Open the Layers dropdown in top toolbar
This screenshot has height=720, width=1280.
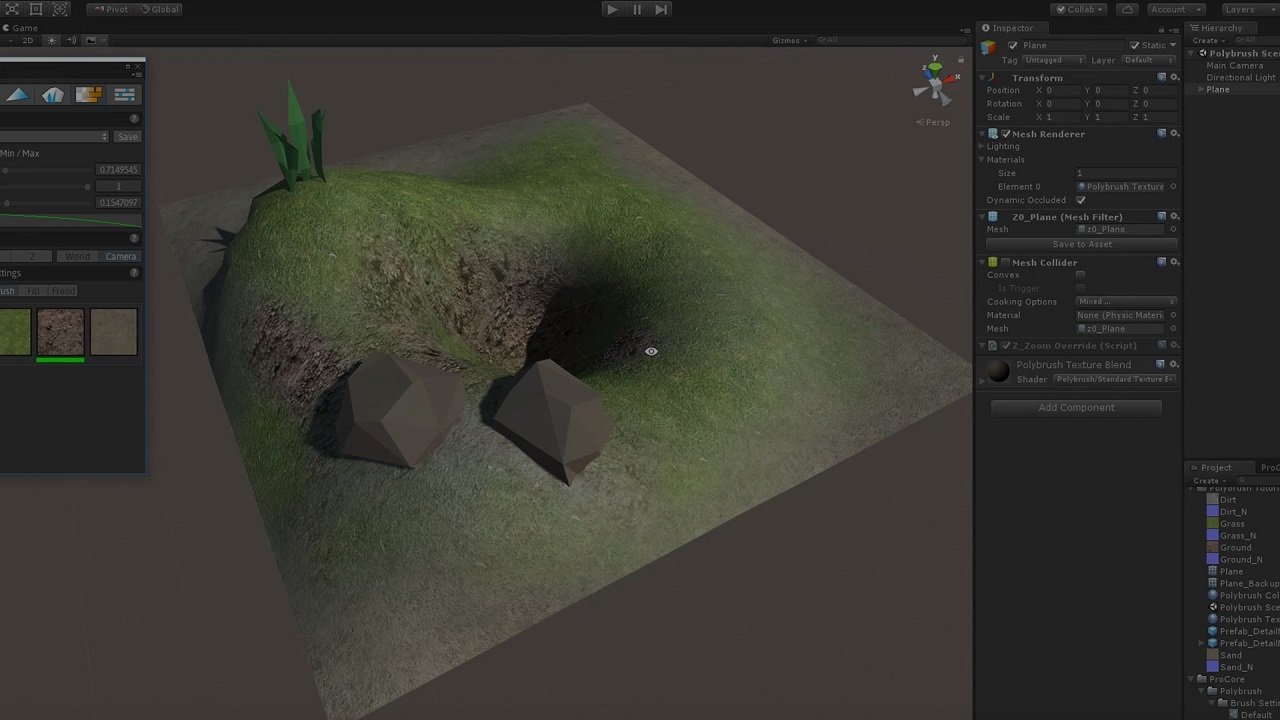(x=1245, y=9)
